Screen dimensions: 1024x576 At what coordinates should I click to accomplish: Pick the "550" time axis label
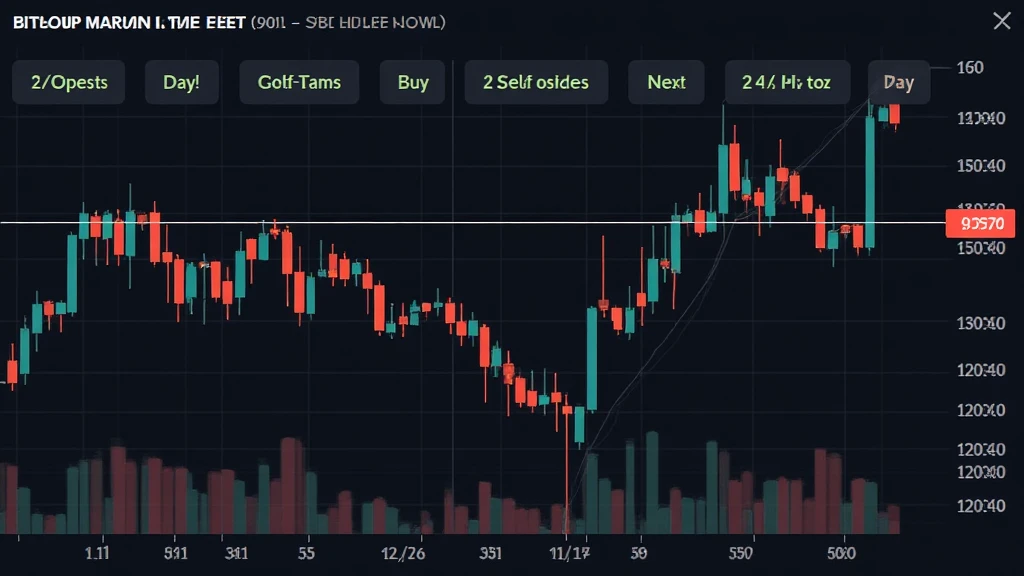pyautogui.click(x=741, y=551)
